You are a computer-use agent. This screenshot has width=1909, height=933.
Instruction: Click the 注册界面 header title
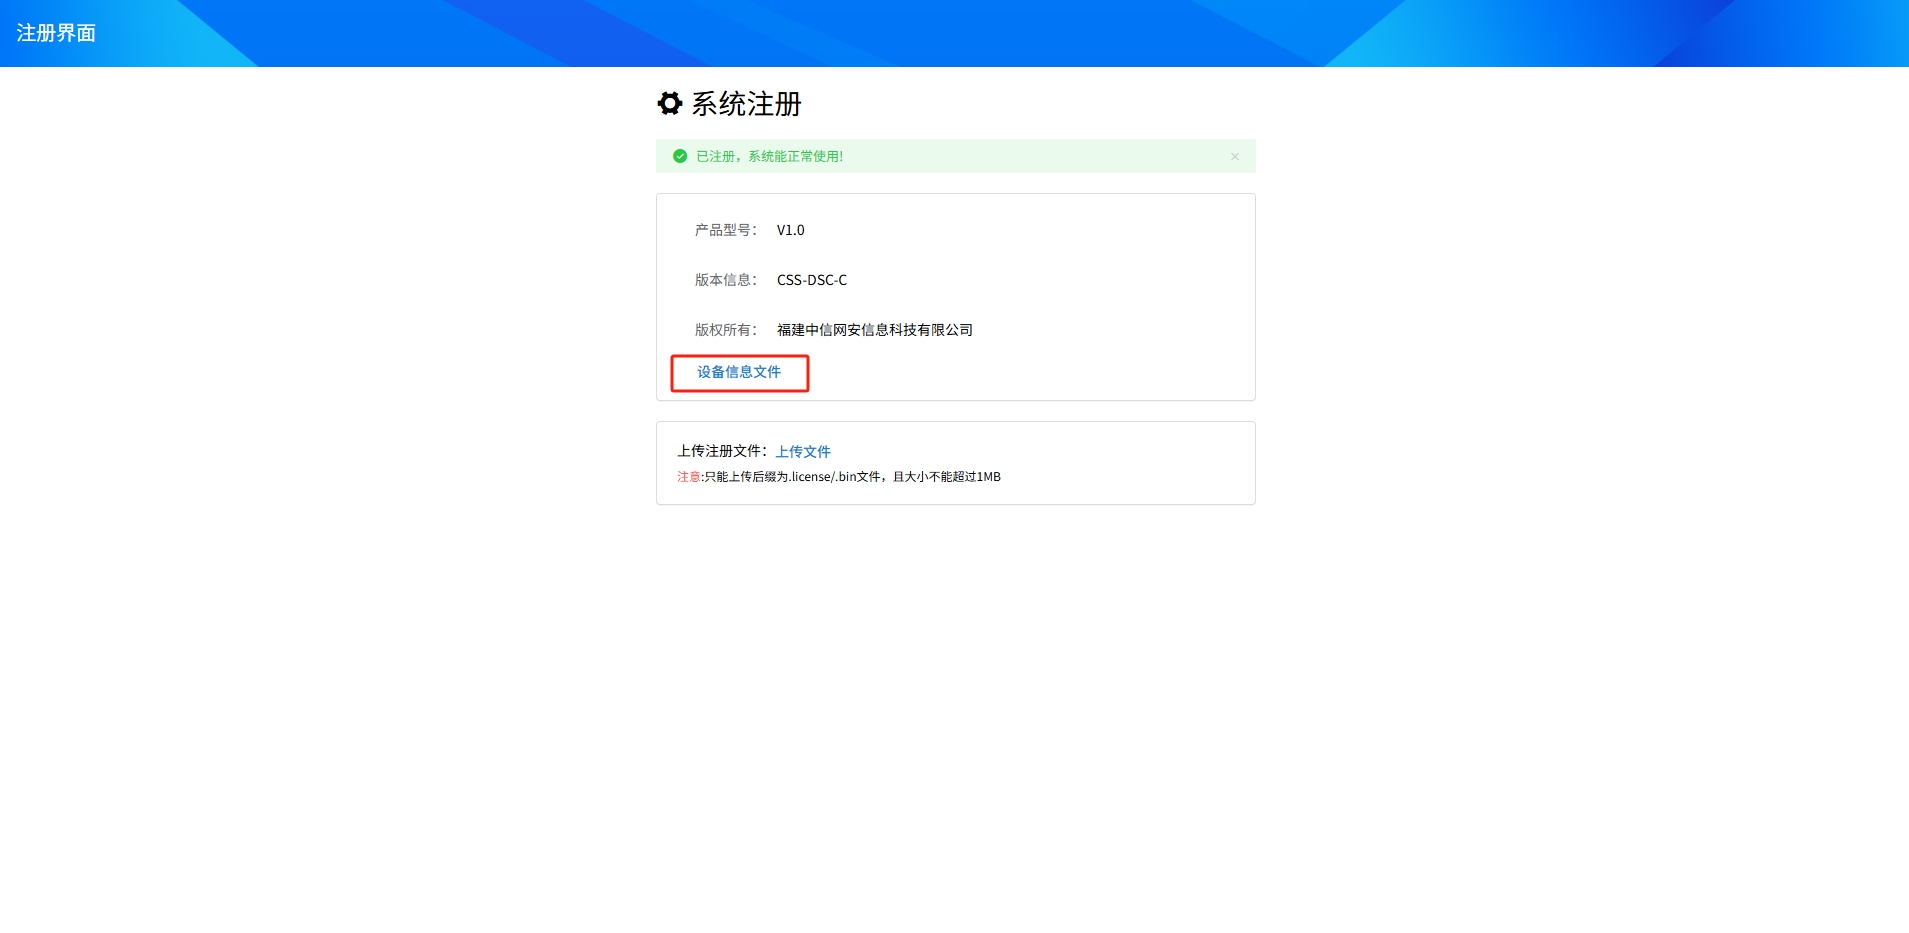[x=57, y=33]
